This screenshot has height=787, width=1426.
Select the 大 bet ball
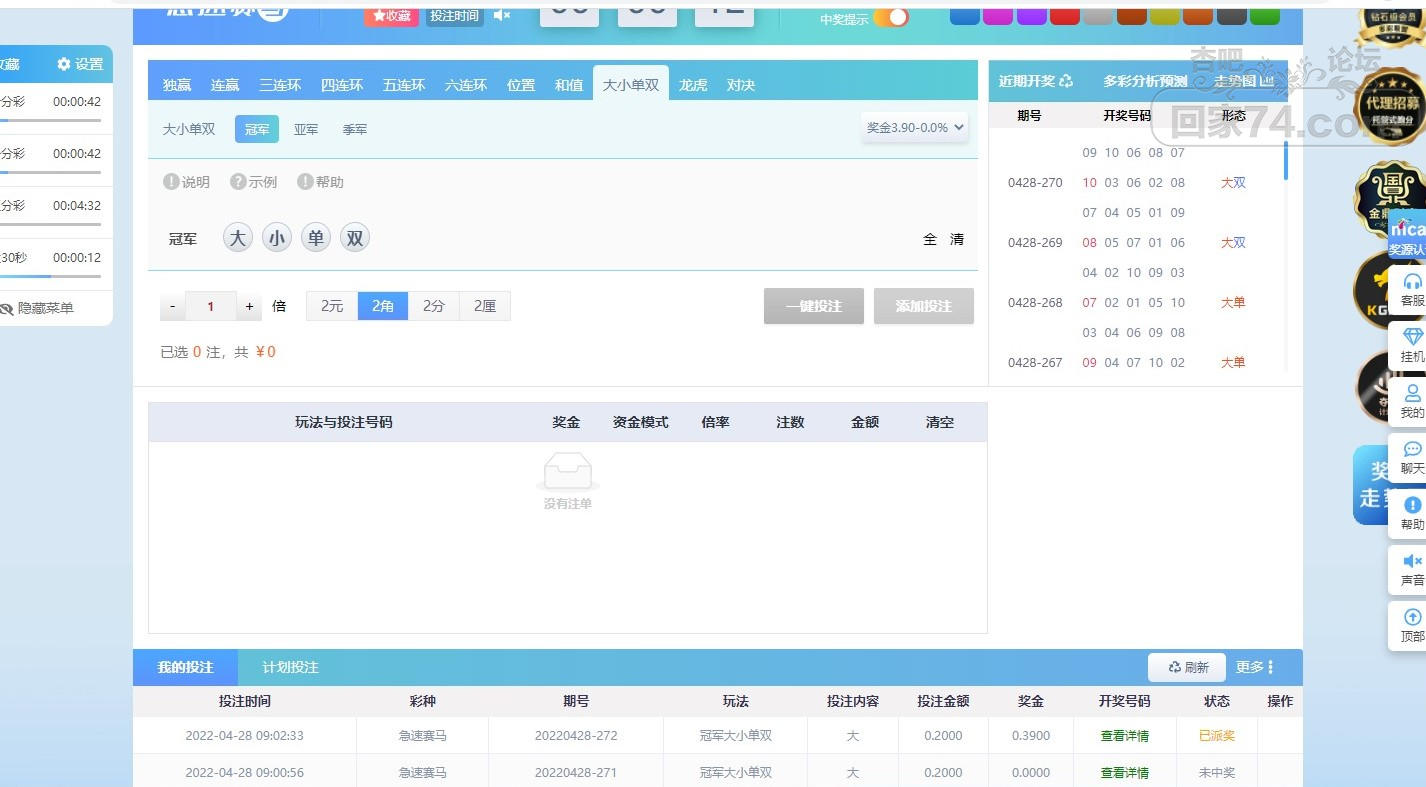[x=237, y=238]
